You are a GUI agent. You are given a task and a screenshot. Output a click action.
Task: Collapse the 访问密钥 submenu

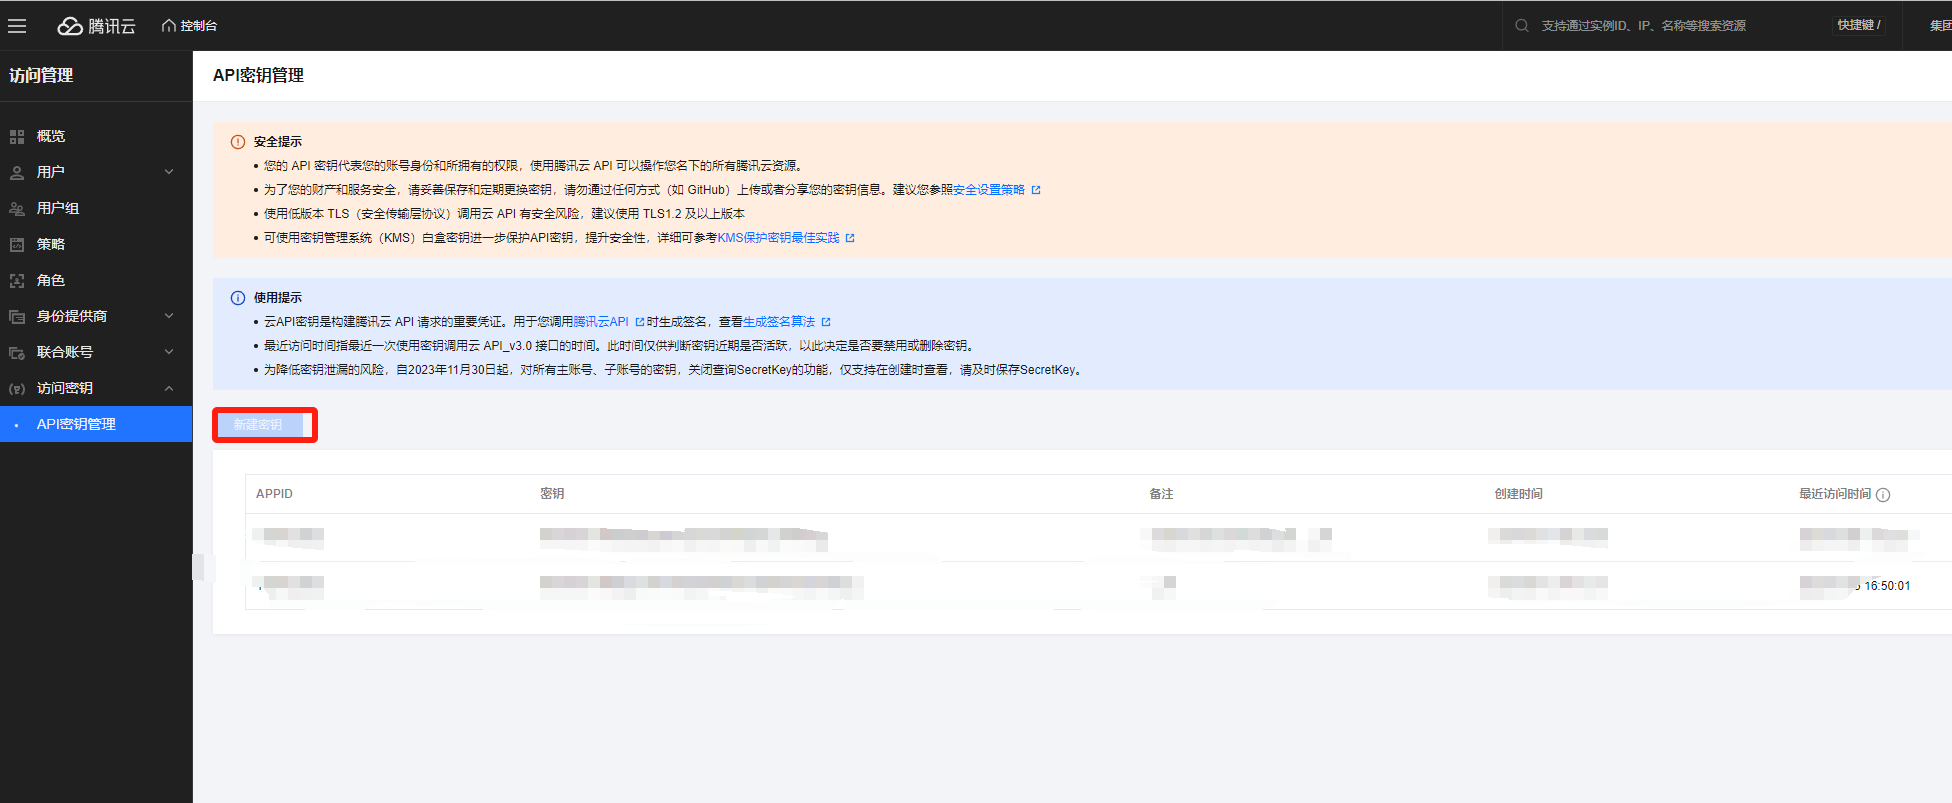point(169,388)
